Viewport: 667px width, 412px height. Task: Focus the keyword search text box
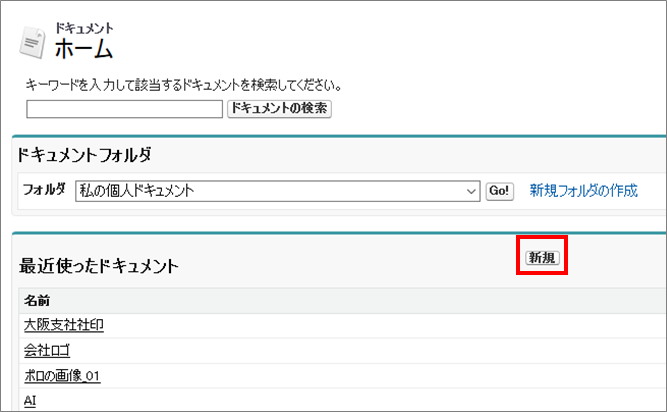coord(124,108)
